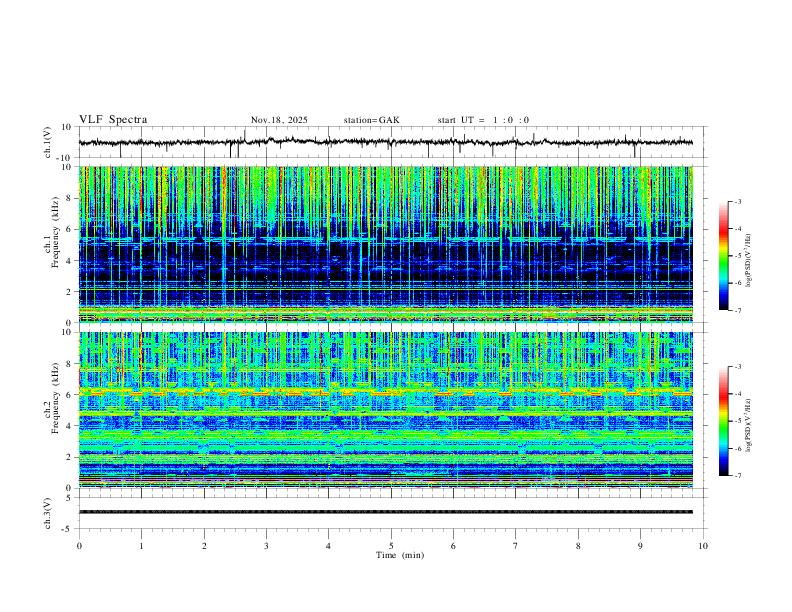Click the "-5" value on ch.1 colorbar
The image size is (792, 612).
coord(737,256)
